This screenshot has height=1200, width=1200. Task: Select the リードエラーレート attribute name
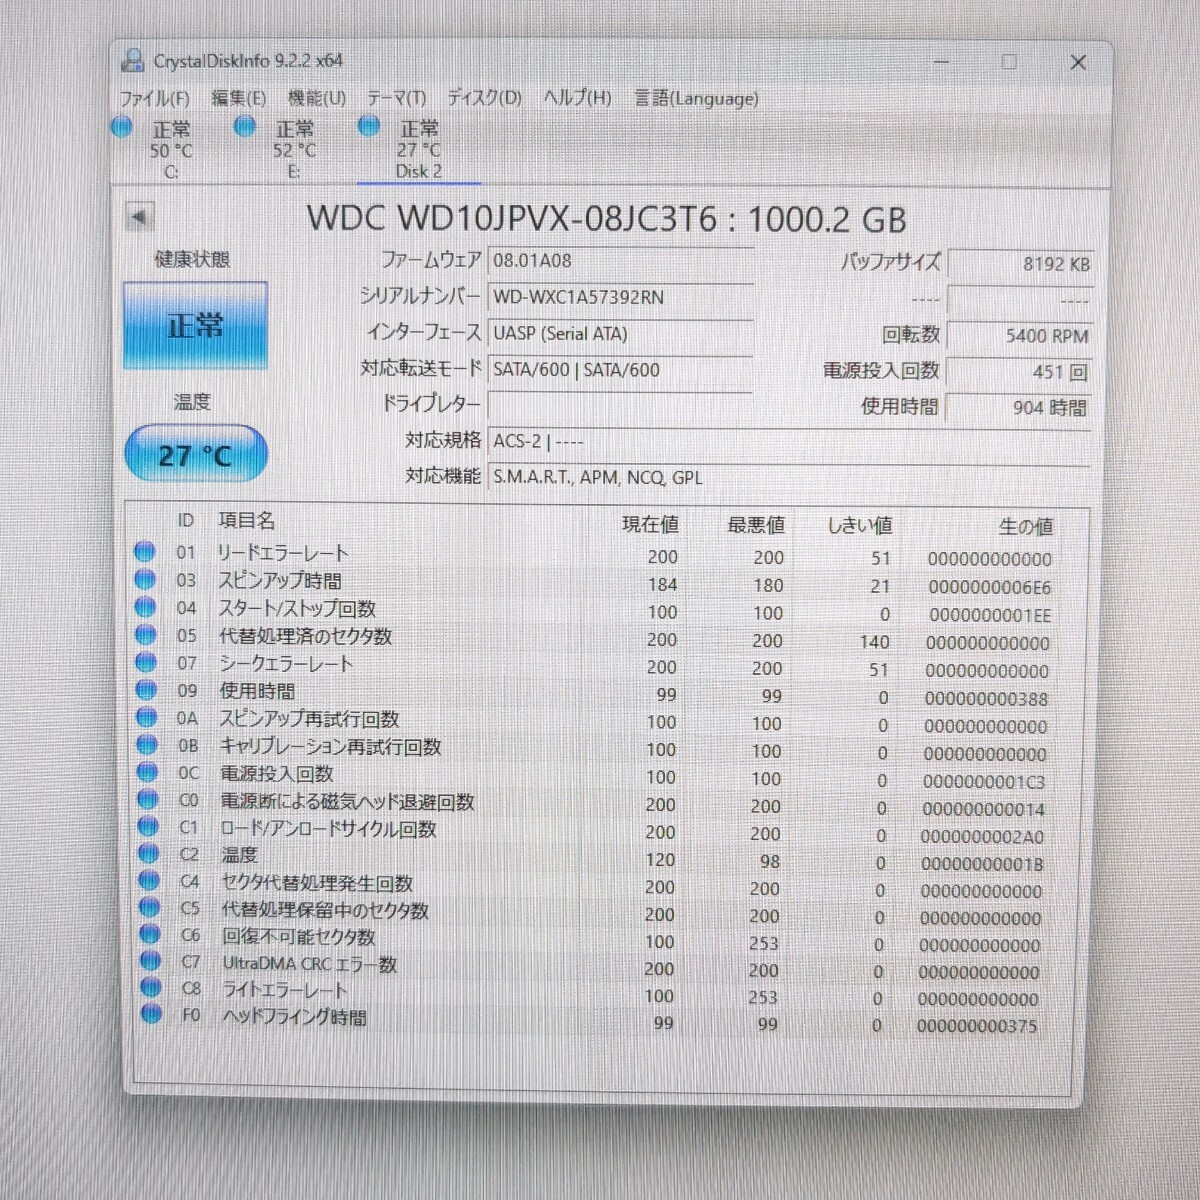tap(283, 553)
